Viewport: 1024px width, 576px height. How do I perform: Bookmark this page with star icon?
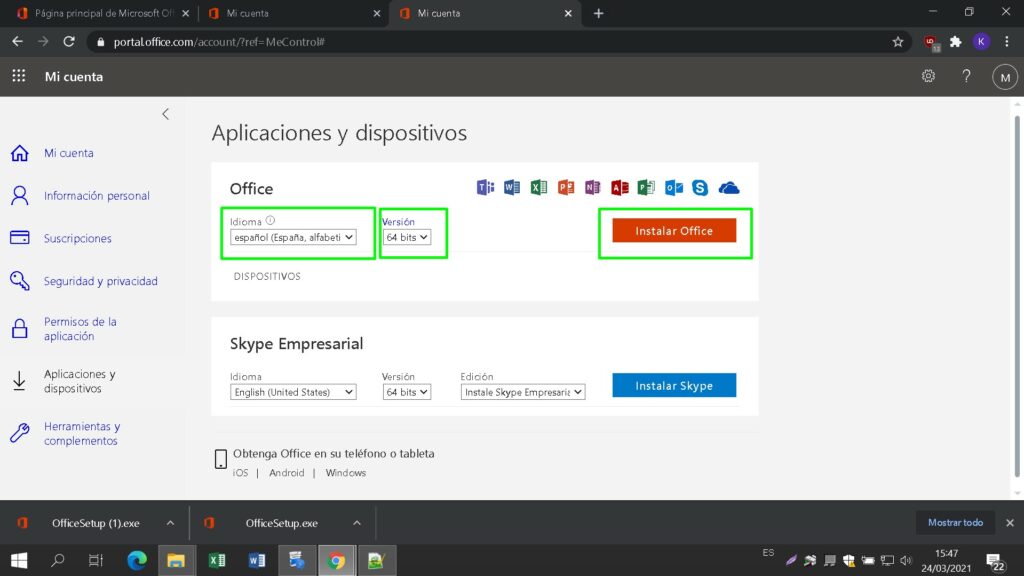point(898,42)
